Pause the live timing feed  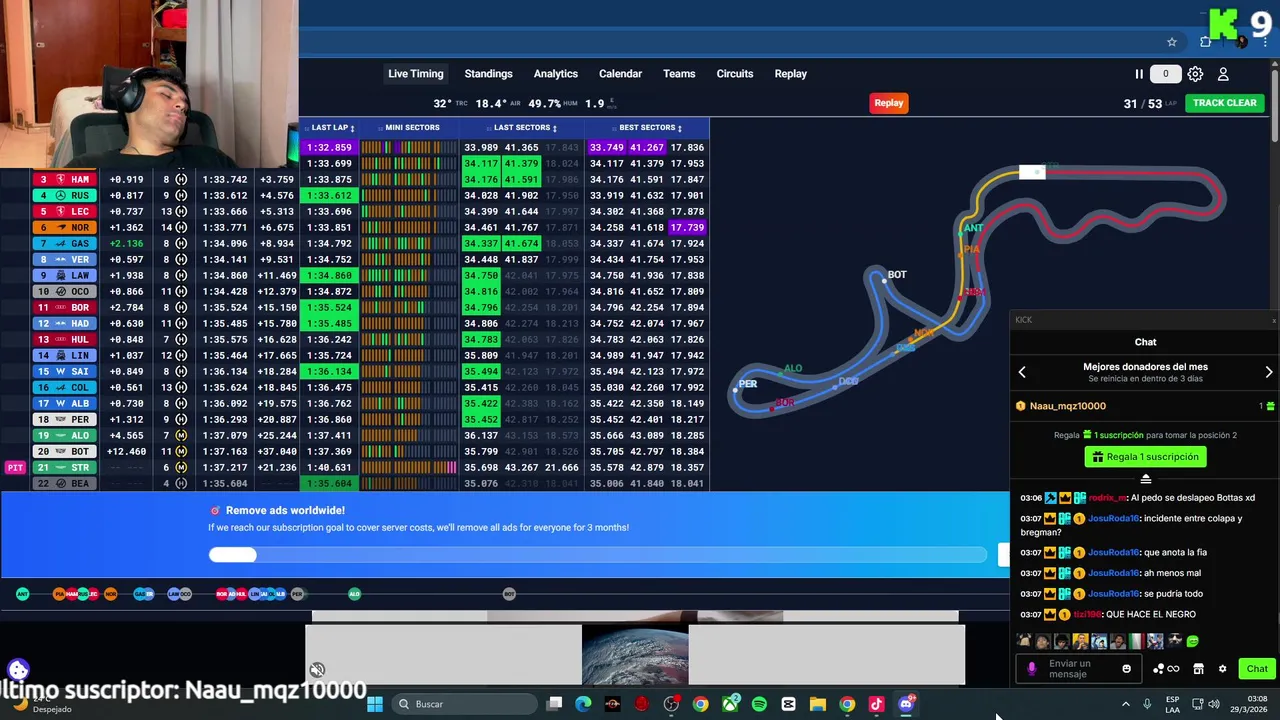(x=1138, y=74)
